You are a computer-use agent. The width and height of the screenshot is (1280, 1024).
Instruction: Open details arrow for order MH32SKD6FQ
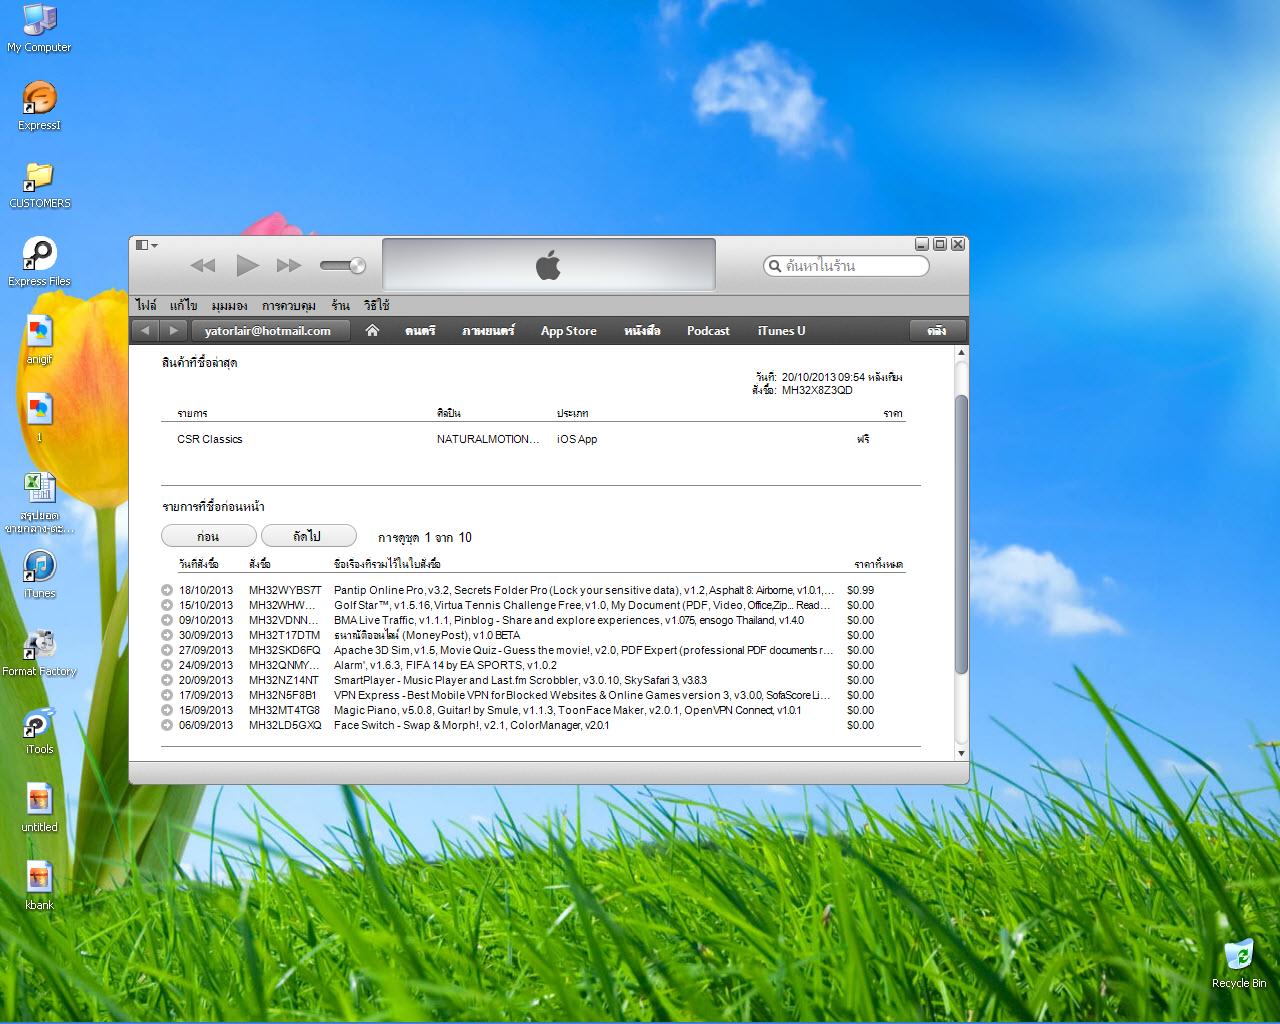click(x=167, y=650)
